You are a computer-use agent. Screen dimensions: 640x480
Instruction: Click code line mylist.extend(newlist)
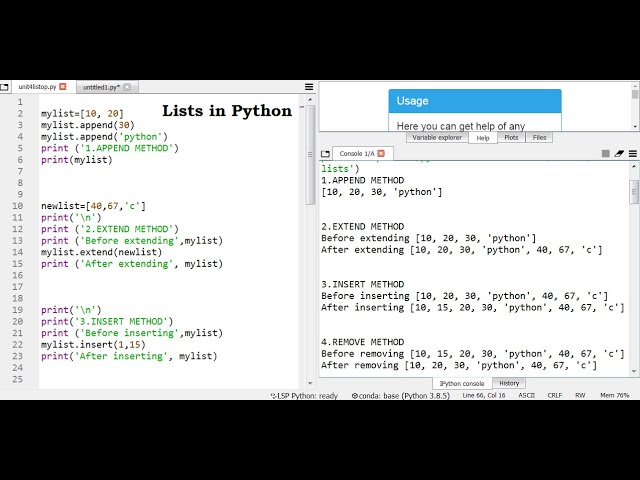(x=101, y=252)
